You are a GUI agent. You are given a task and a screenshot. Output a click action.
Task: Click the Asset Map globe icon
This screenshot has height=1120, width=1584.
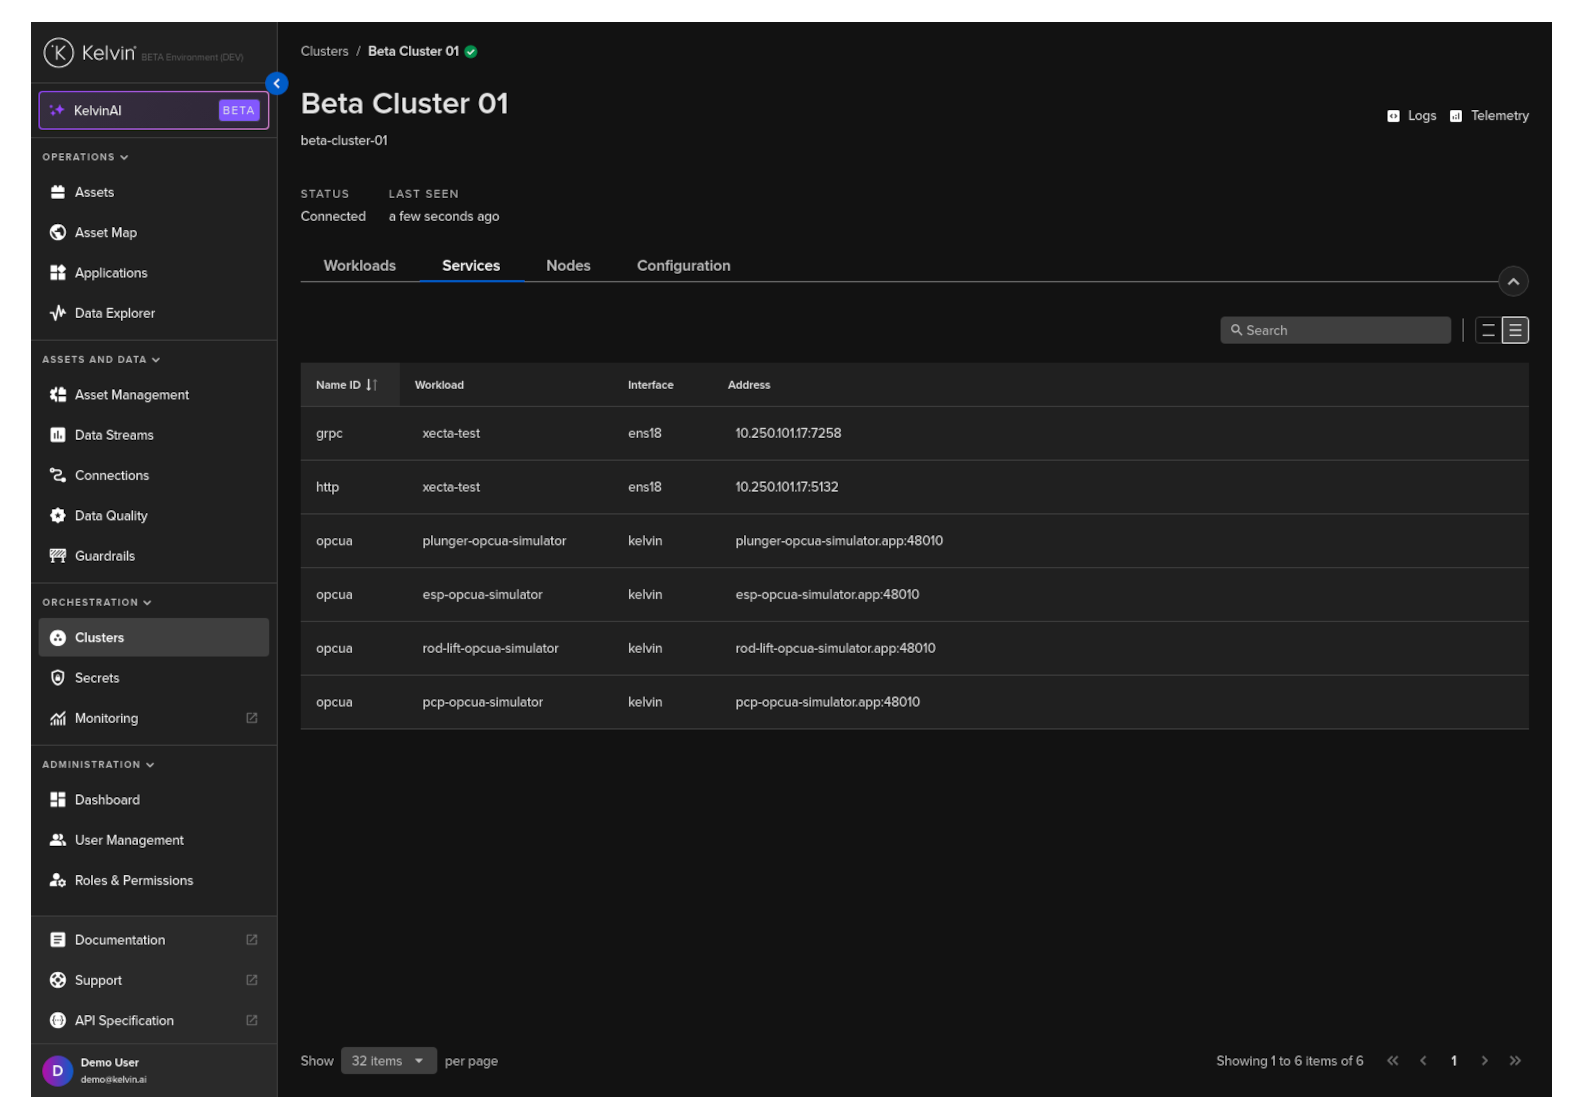pyautogui.click(x=58, y=233)
